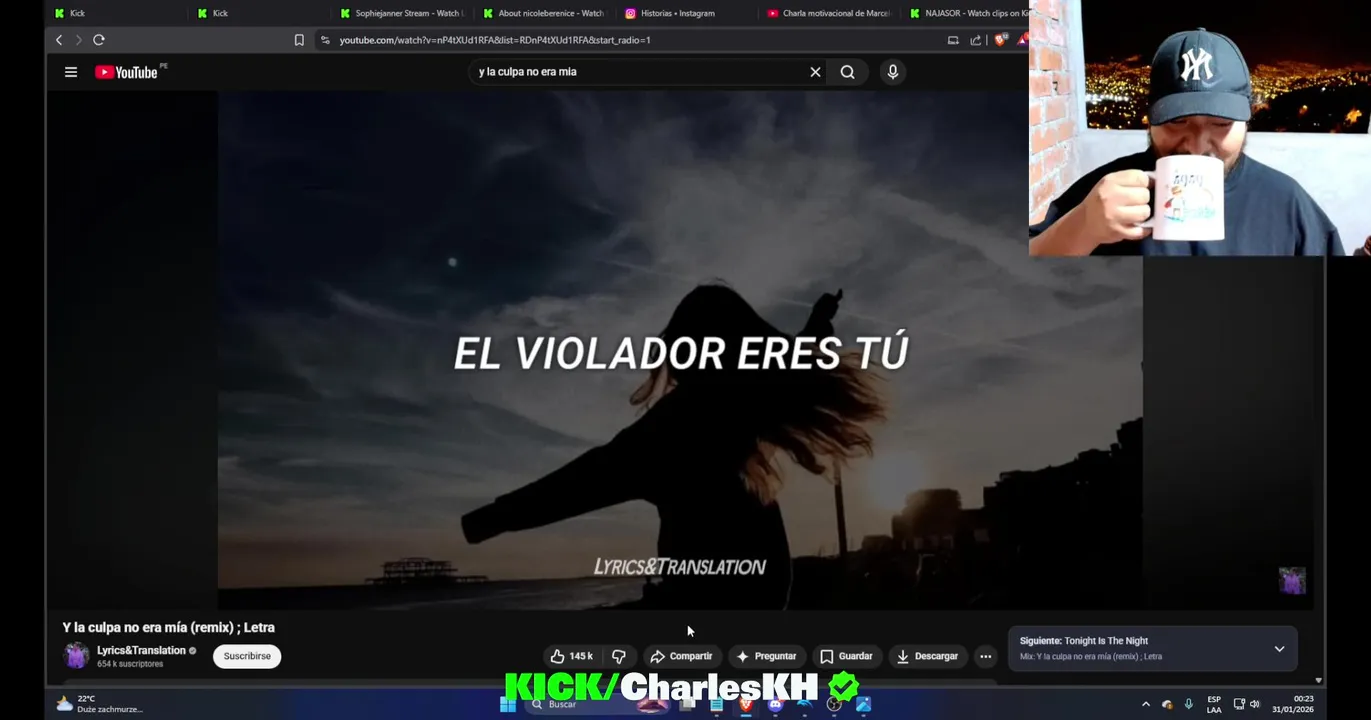This screenshot has height=720, width=1371.
Task: Open Lyrics&Translation channel name link
Action: click(141, 650)
